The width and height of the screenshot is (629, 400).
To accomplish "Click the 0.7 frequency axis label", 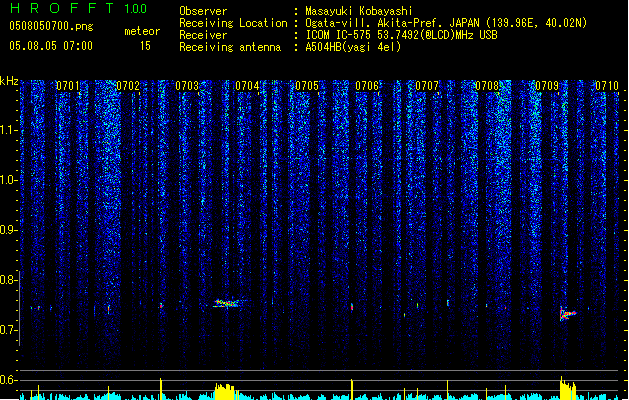I will point(9,330).
